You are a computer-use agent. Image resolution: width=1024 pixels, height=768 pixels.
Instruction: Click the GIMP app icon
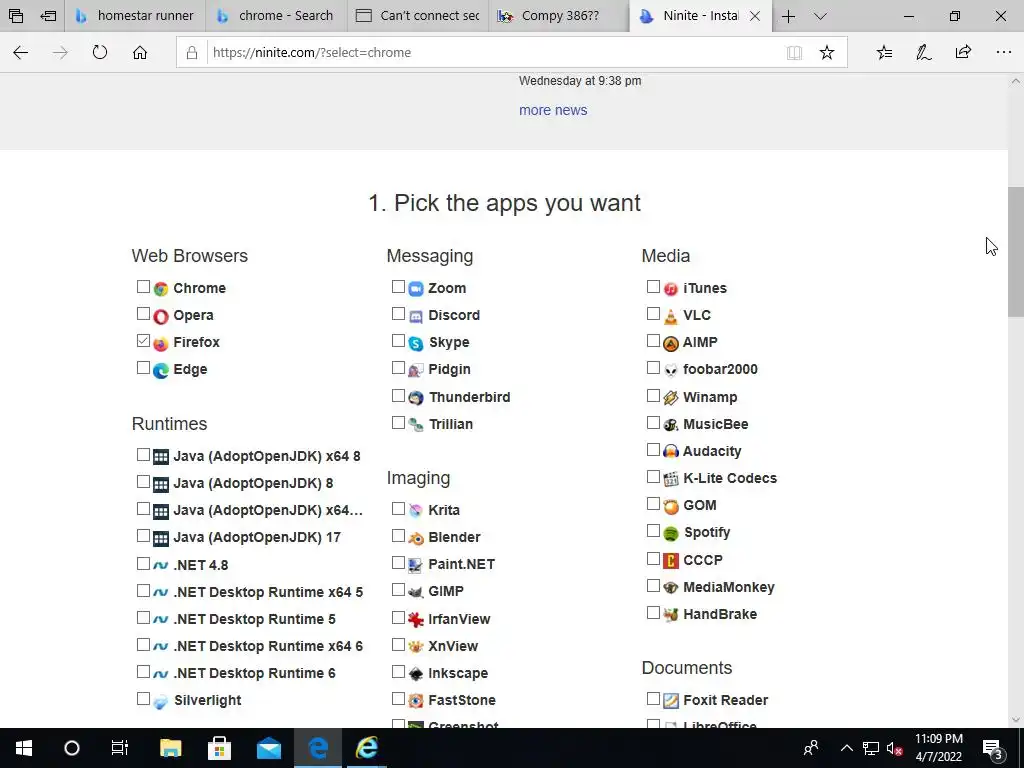click(416, 592)
